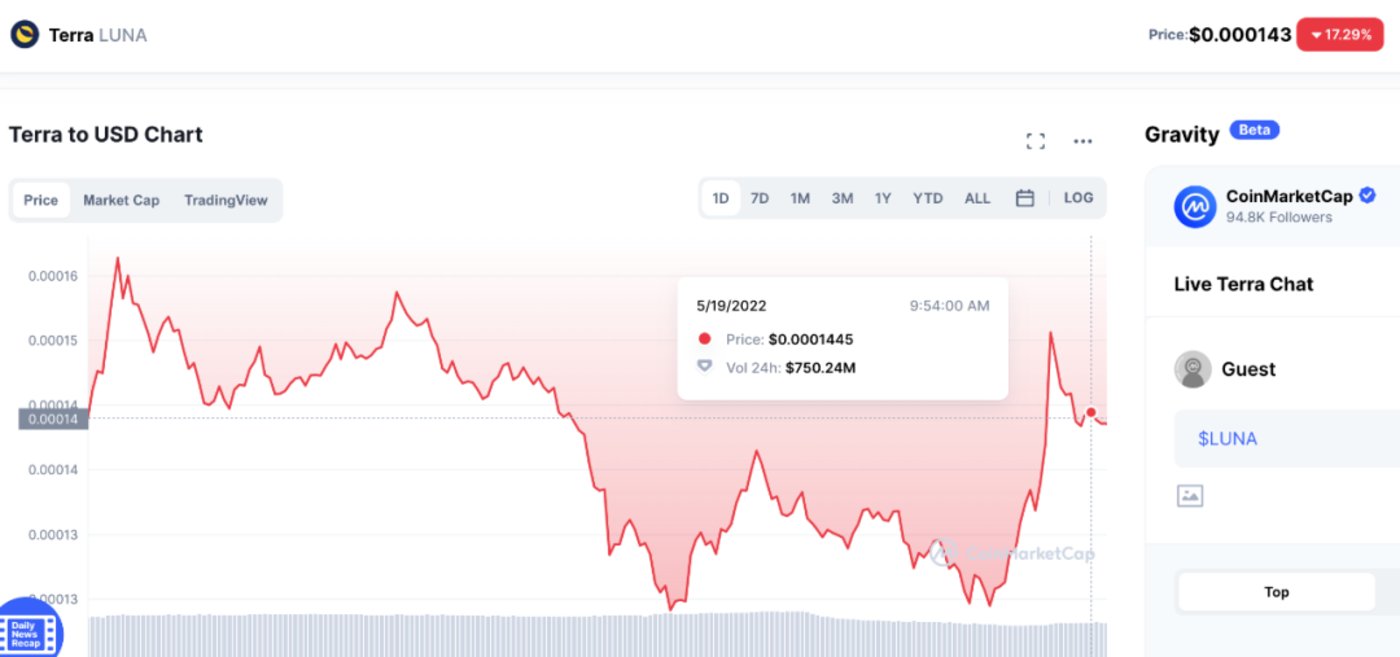Switch to the TradingView tab

(x=226, y=200)
